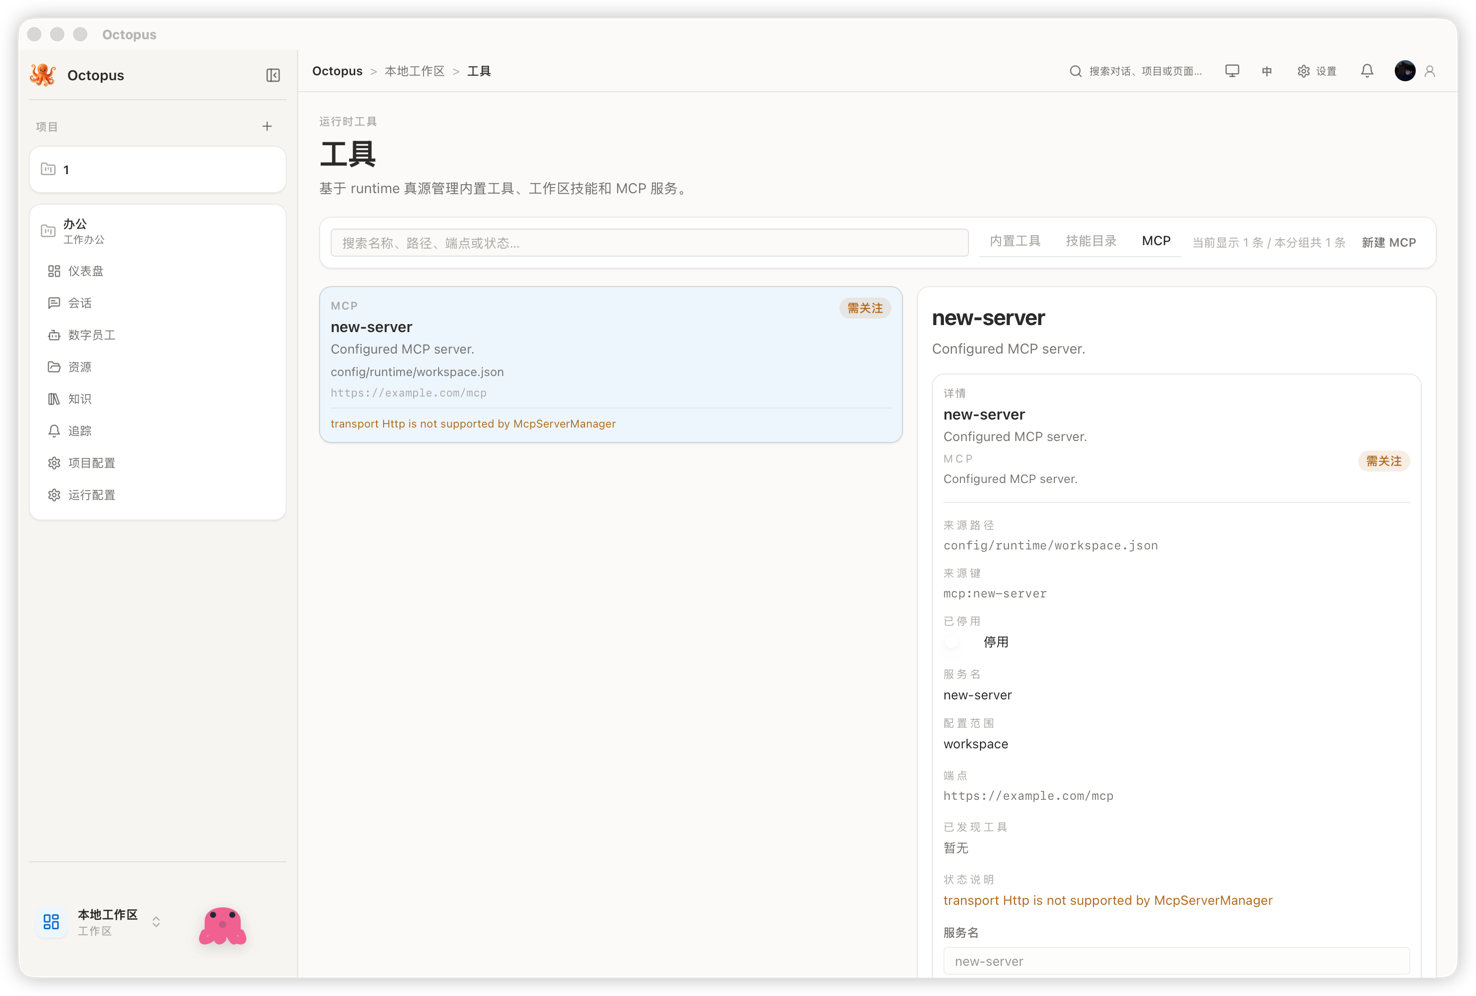Screen dimensions: 1476x996
Task: Switch to 技能目录 tab
Action: tap(1091, 241)
